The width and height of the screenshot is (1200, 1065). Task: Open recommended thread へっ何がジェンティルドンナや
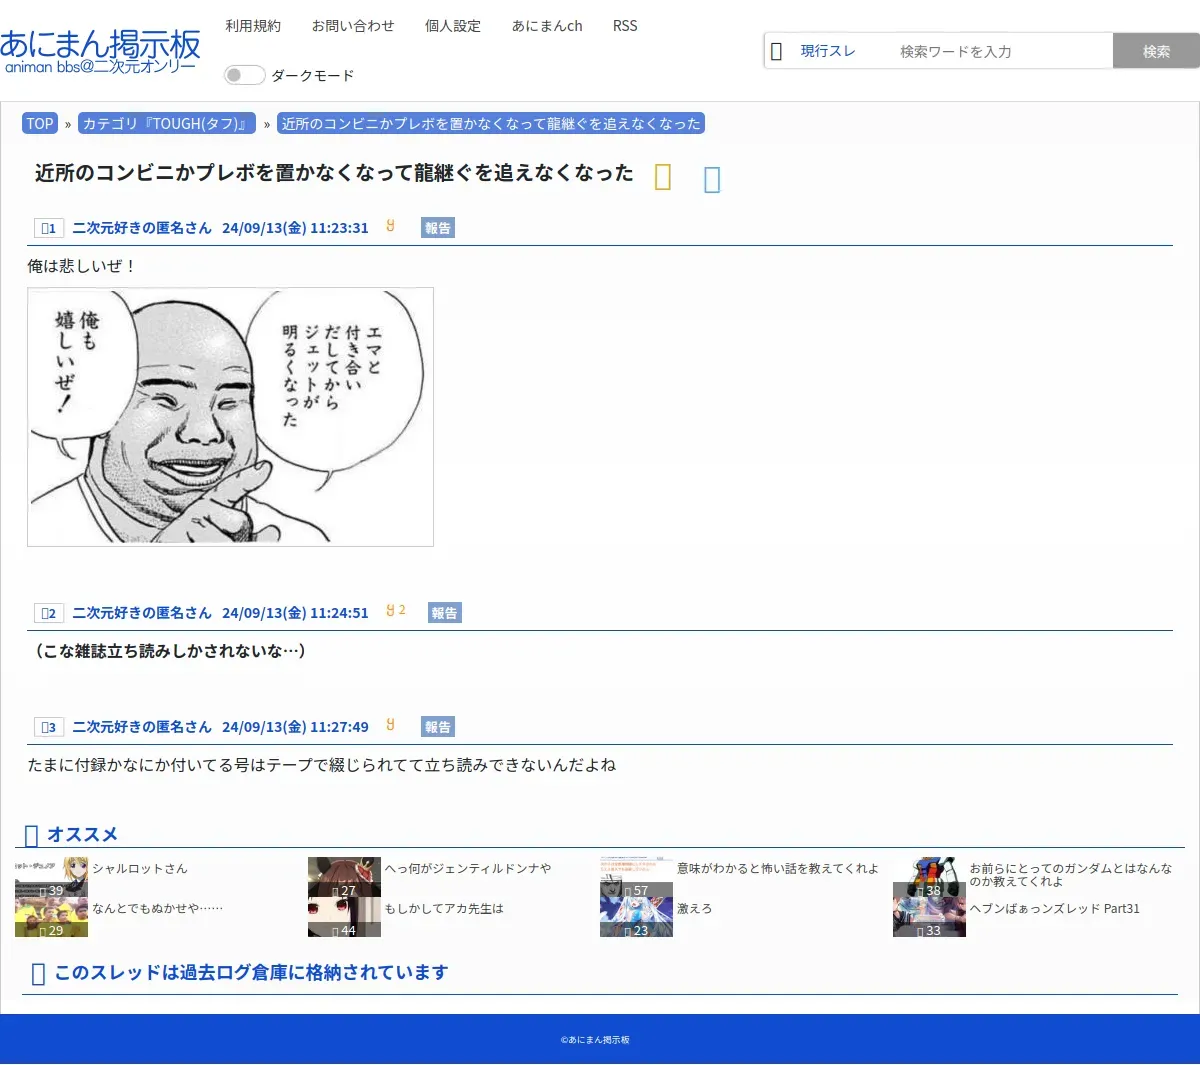[x=468, y=869]
